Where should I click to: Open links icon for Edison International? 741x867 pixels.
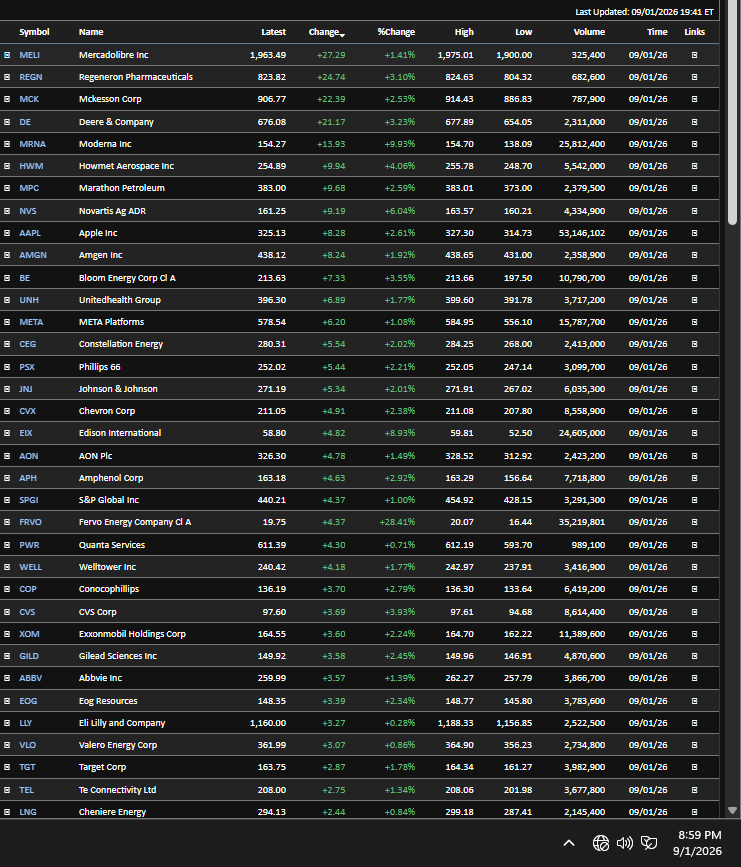tap(695, 433)
